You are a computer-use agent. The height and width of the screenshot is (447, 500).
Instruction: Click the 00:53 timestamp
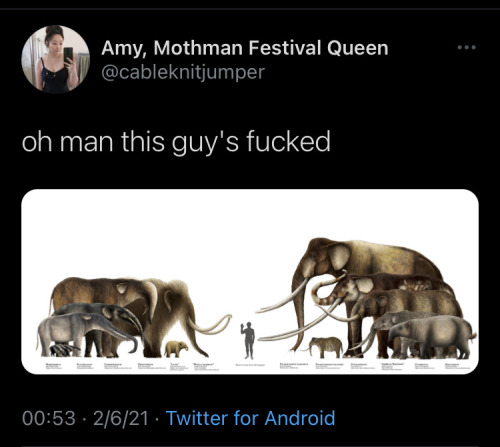point(49,418)
